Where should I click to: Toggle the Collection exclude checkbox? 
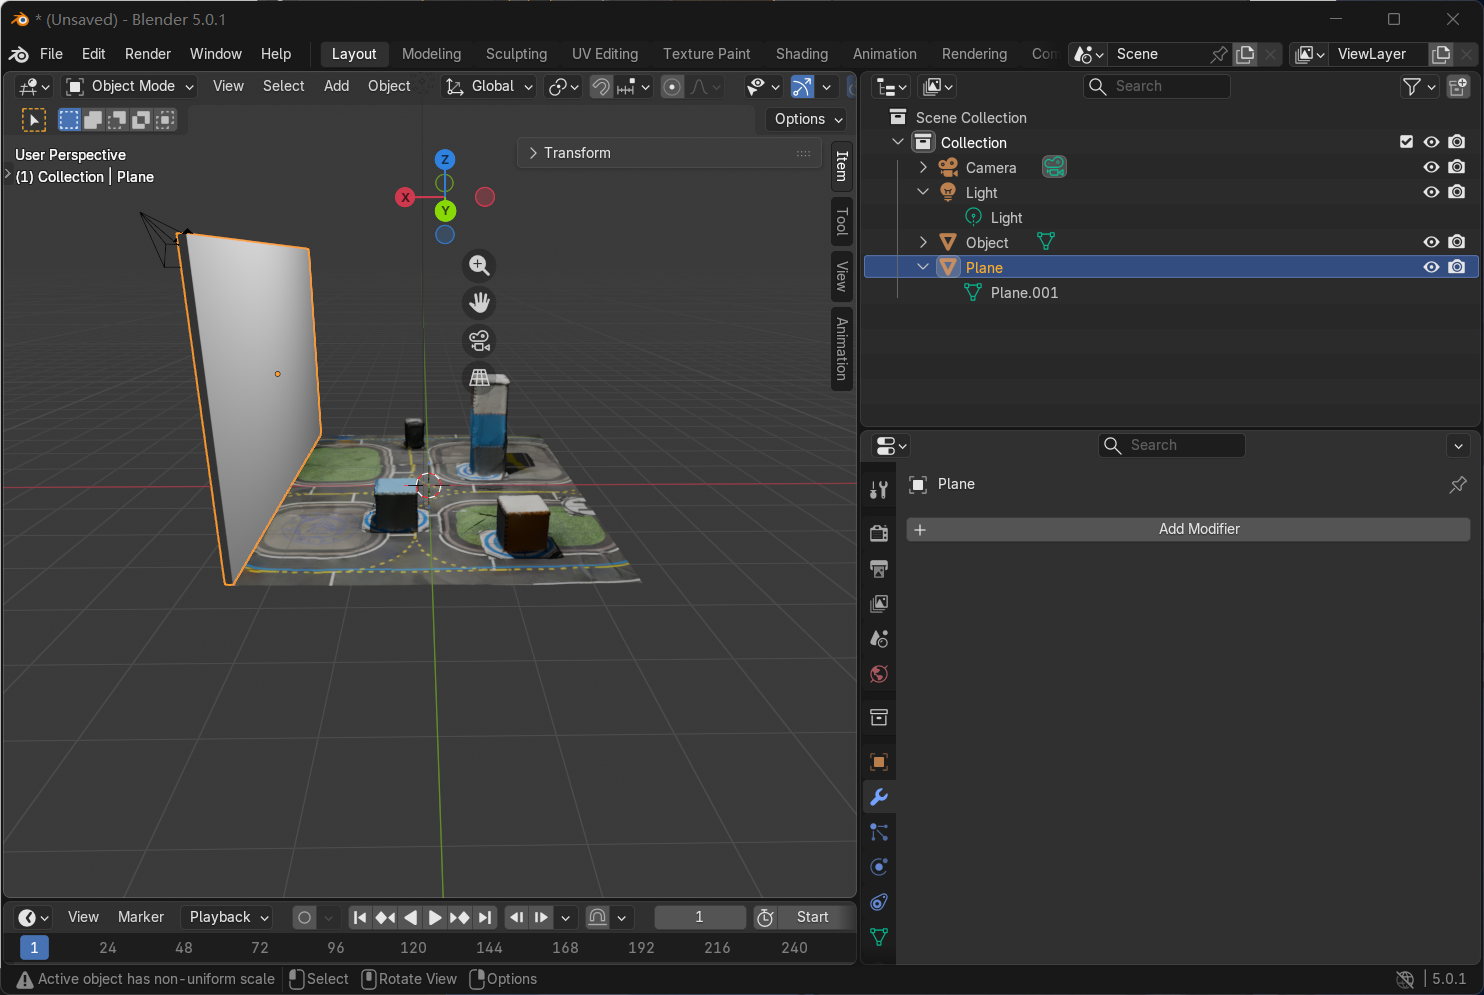click(1406, 142)
